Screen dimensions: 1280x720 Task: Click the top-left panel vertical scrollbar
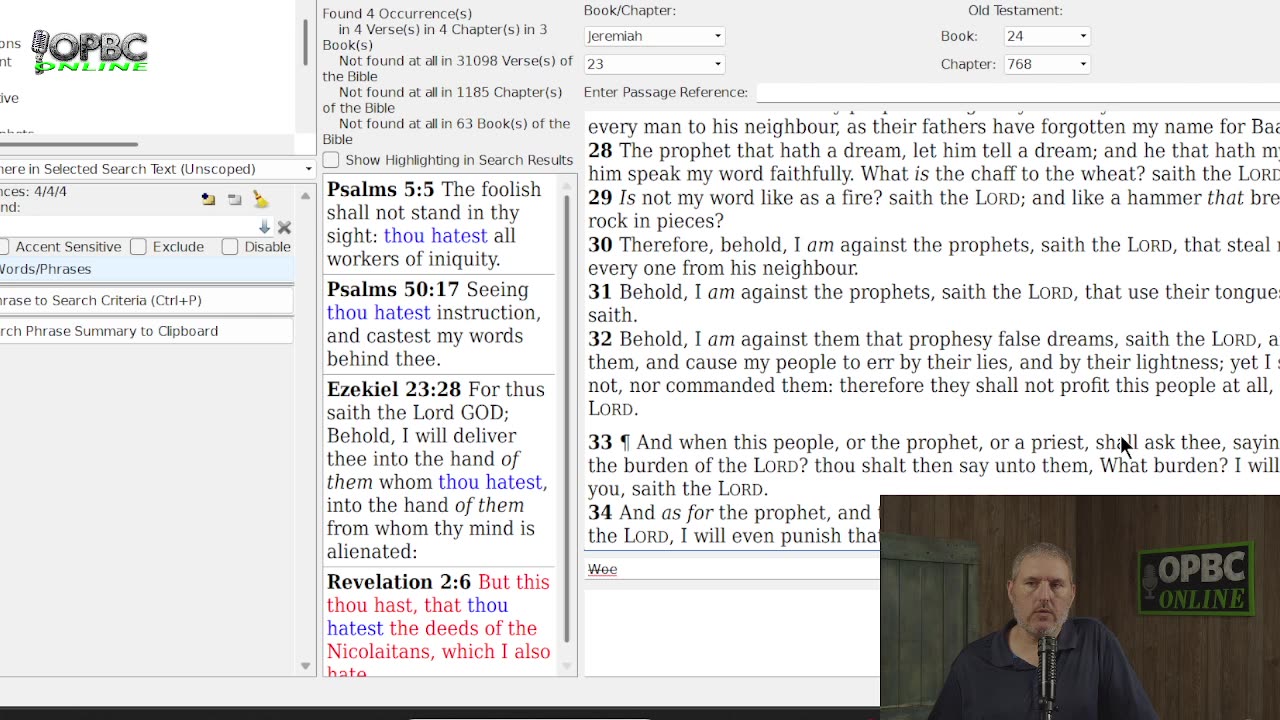point(305,42)
